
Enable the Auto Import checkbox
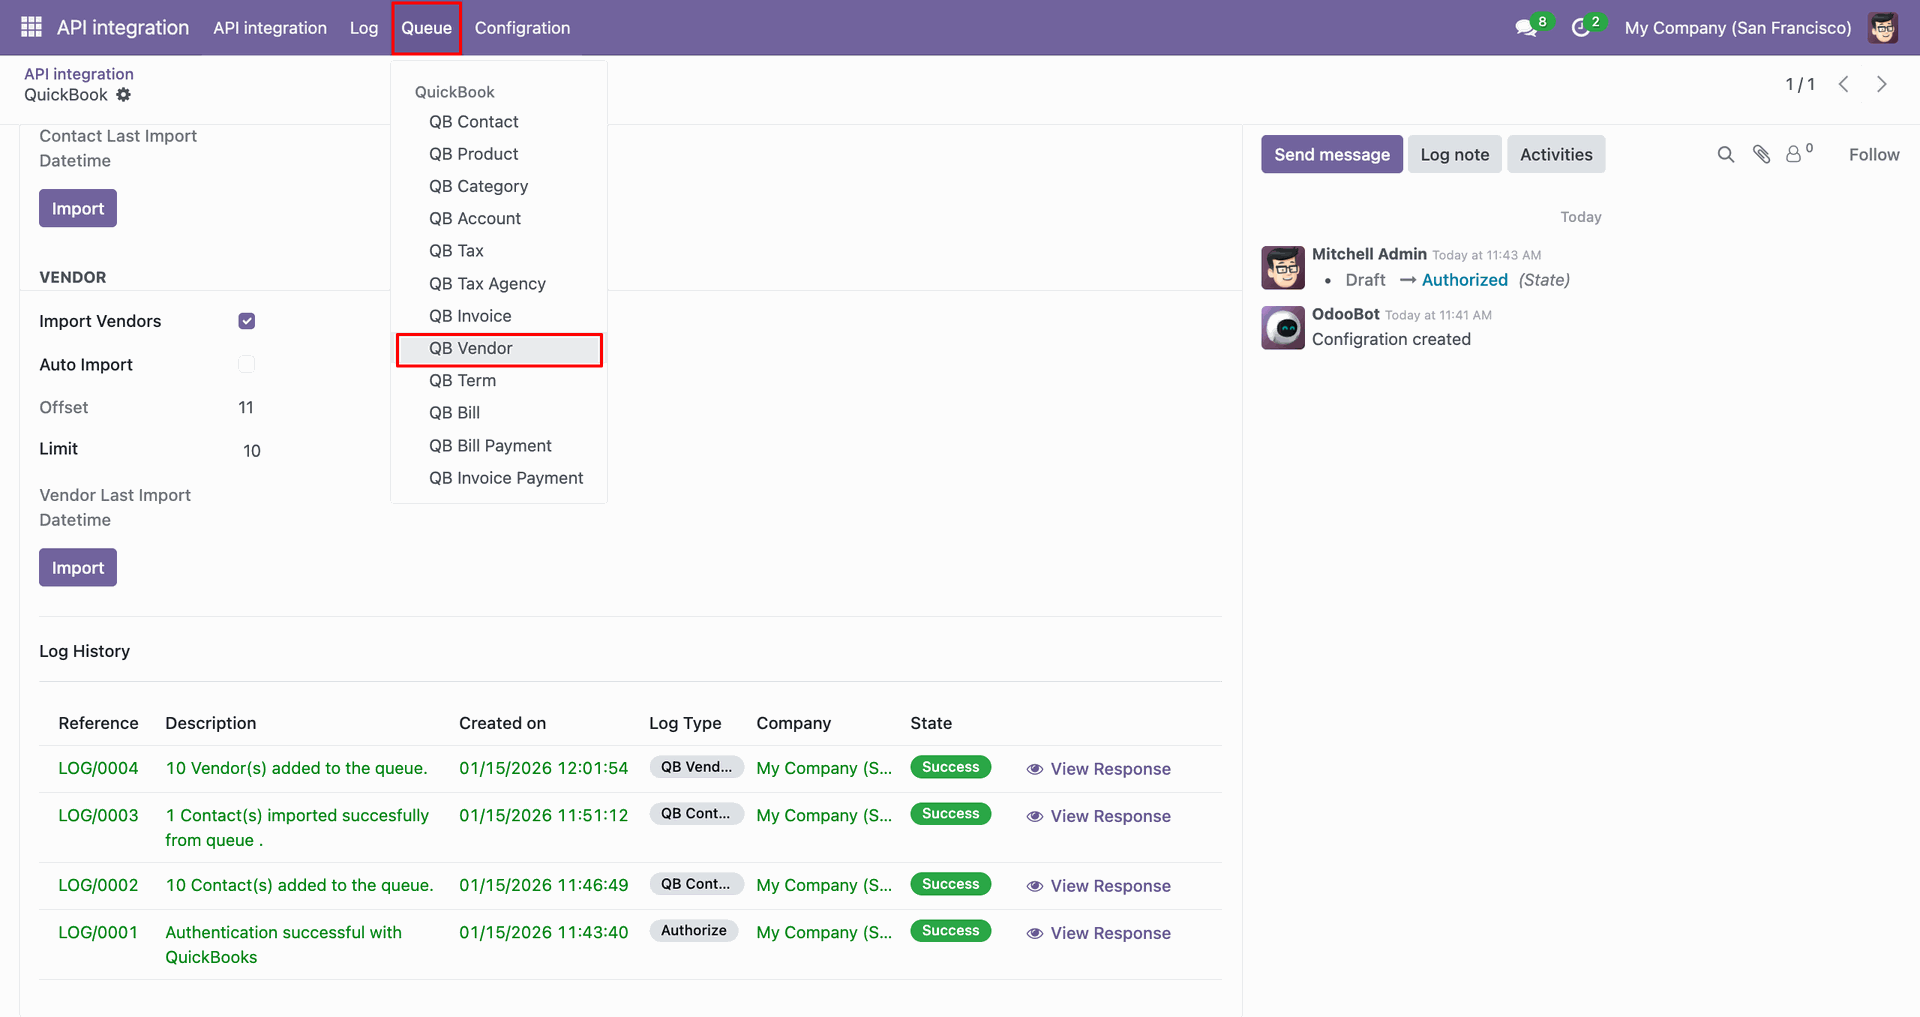pyautogui.click(x=247, y=364)
